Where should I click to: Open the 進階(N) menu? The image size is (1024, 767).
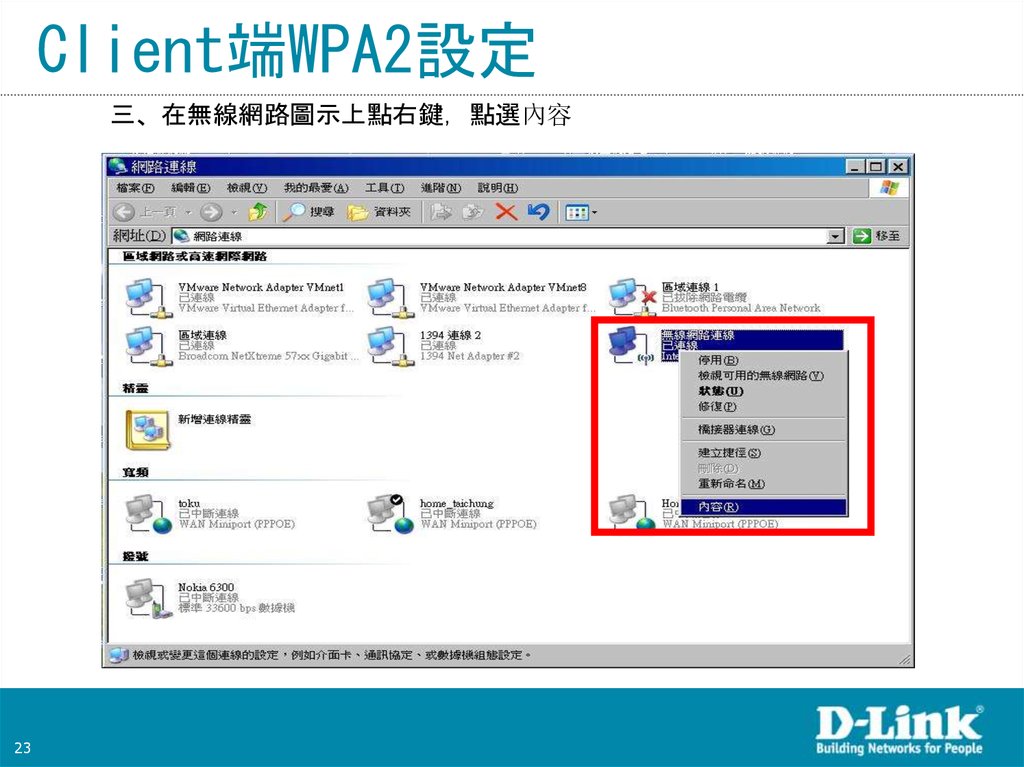(x=441, y=188)
